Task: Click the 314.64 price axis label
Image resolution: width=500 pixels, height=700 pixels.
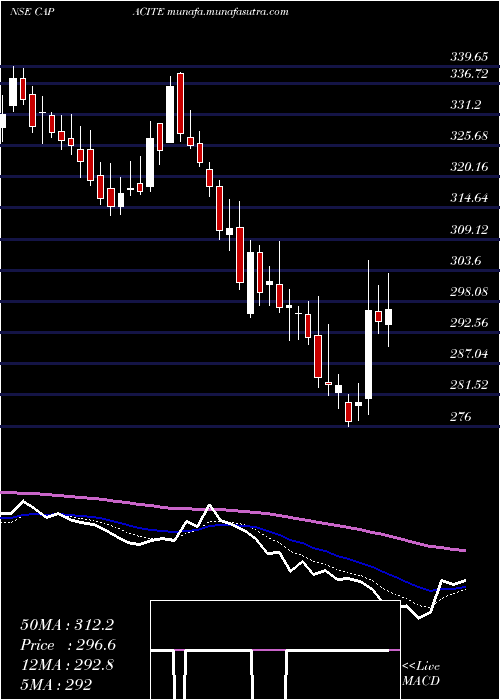Action: click(470, 198)
